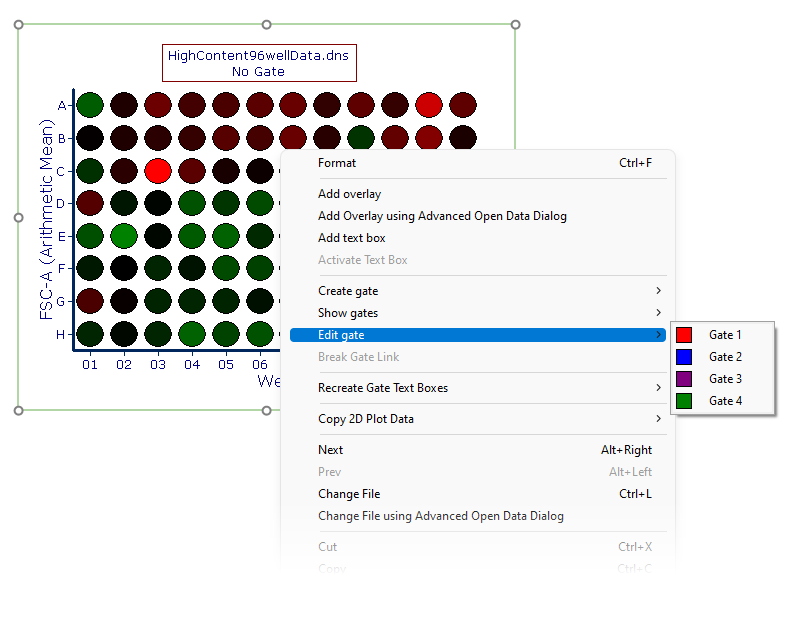Image resolution: width=790 pixels, height=629 pixels.
Task: Click the blue Gate 2 color swatch
Action: tap(684, 357)
